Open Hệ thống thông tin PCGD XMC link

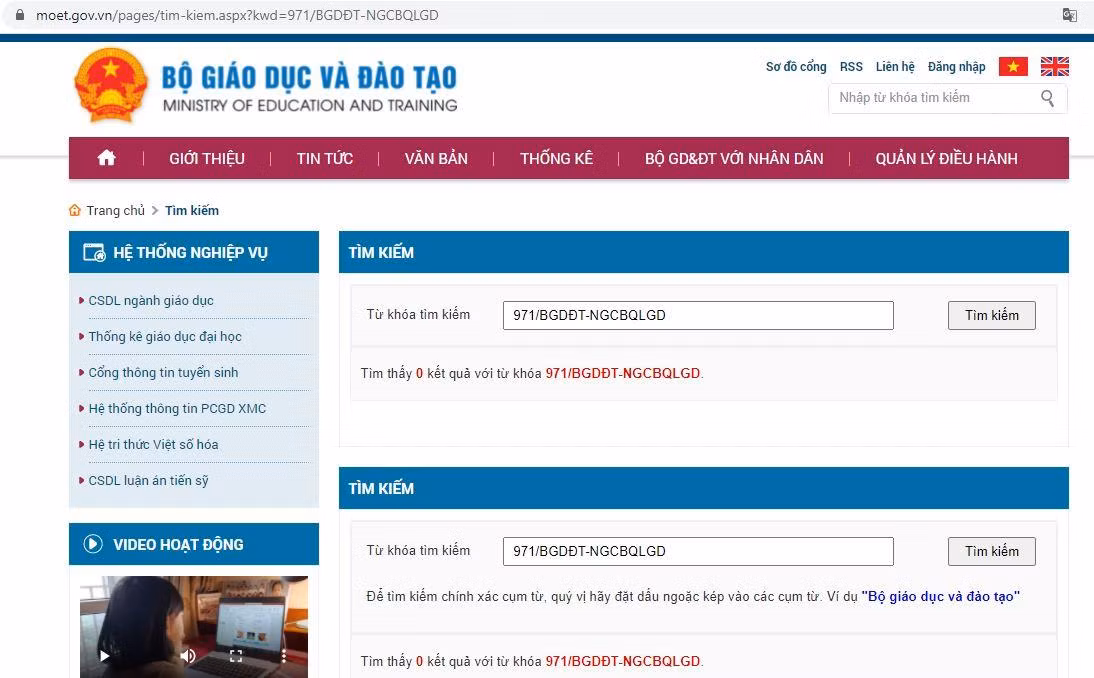click(x=177, y=409)
